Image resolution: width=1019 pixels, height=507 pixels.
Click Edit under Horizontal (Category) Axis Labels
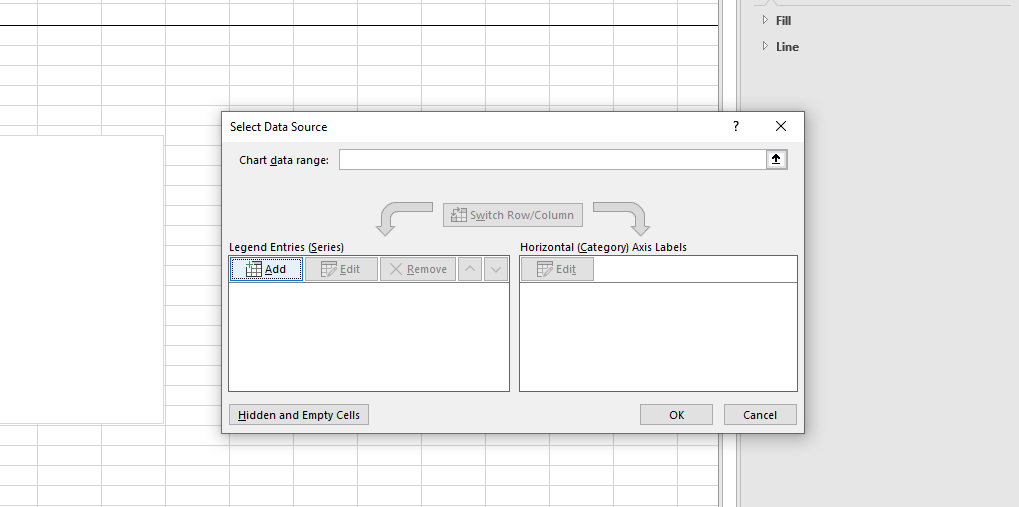pos(557,269)
